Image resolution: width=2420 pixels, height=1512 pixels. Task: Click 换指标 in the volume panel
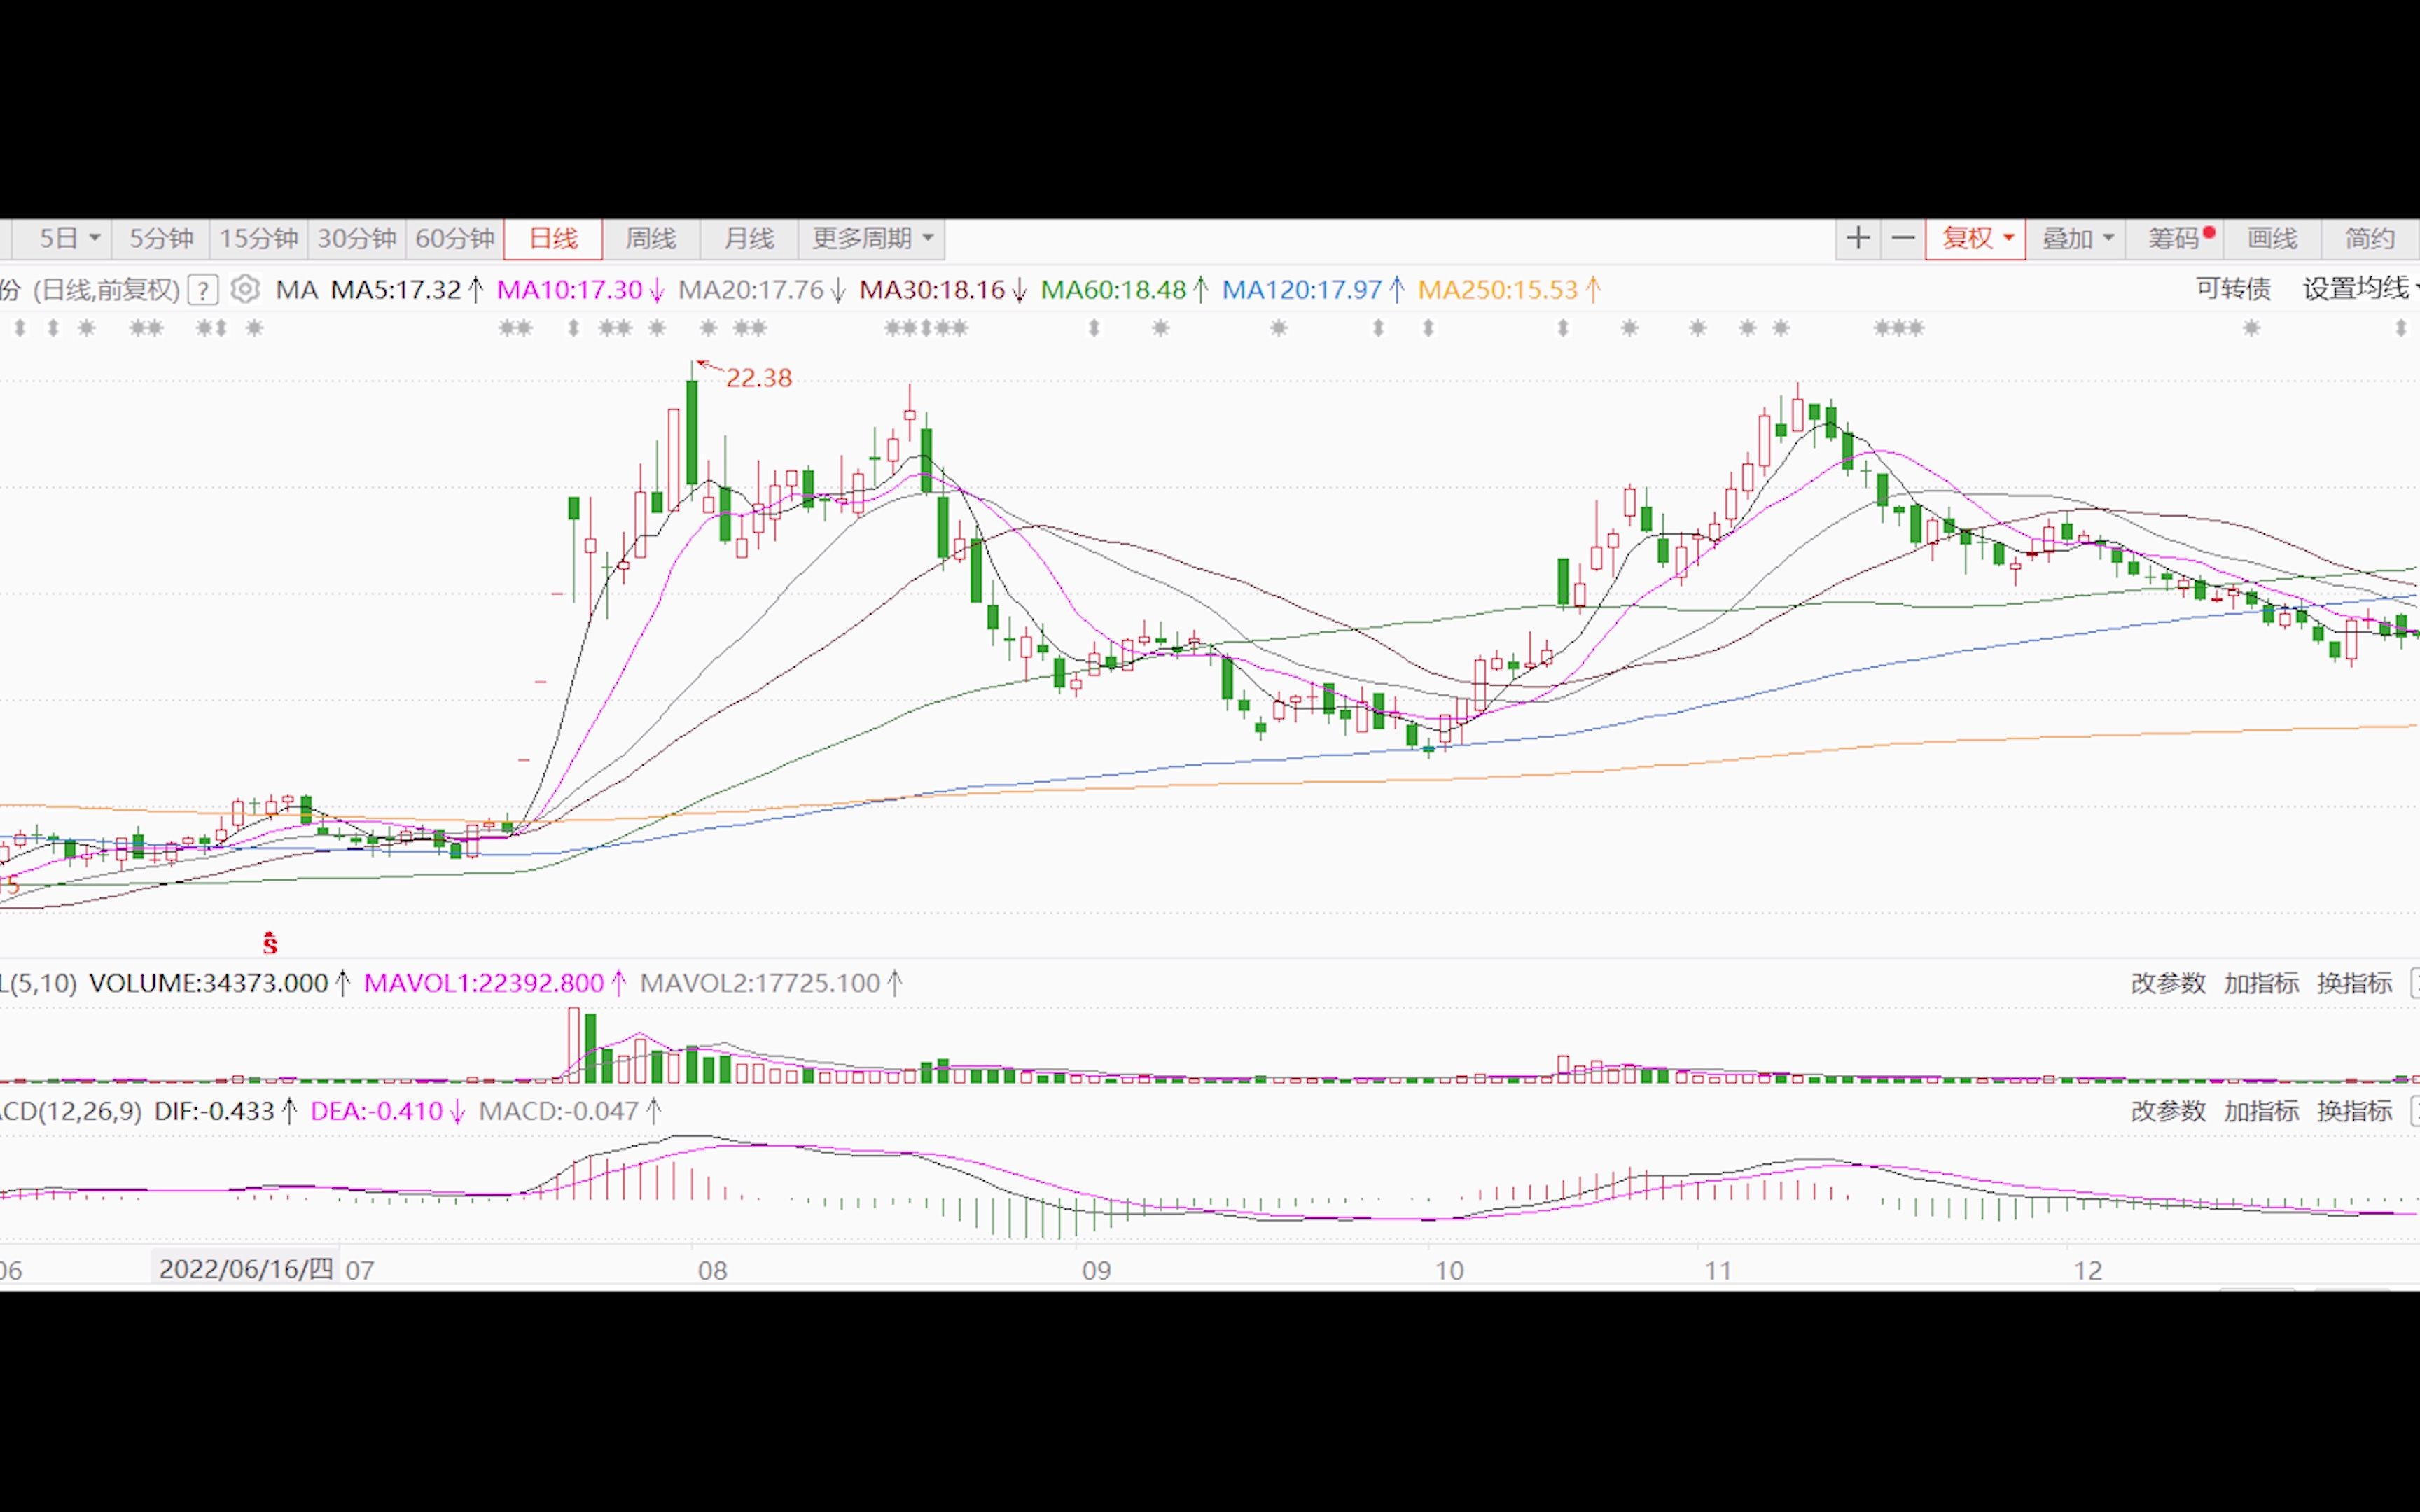pos(2355,983)
